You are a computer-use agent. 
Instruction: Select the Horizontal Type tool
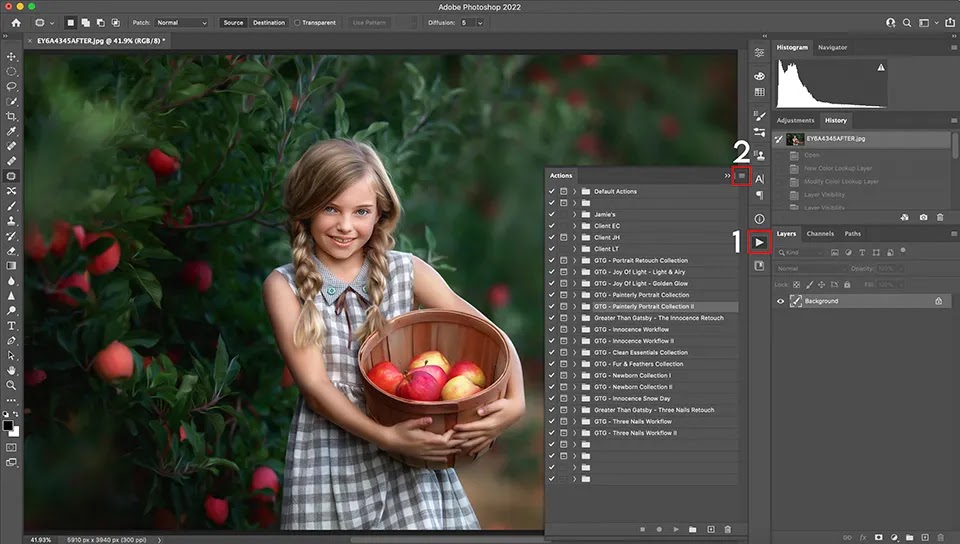coord(11,326)
